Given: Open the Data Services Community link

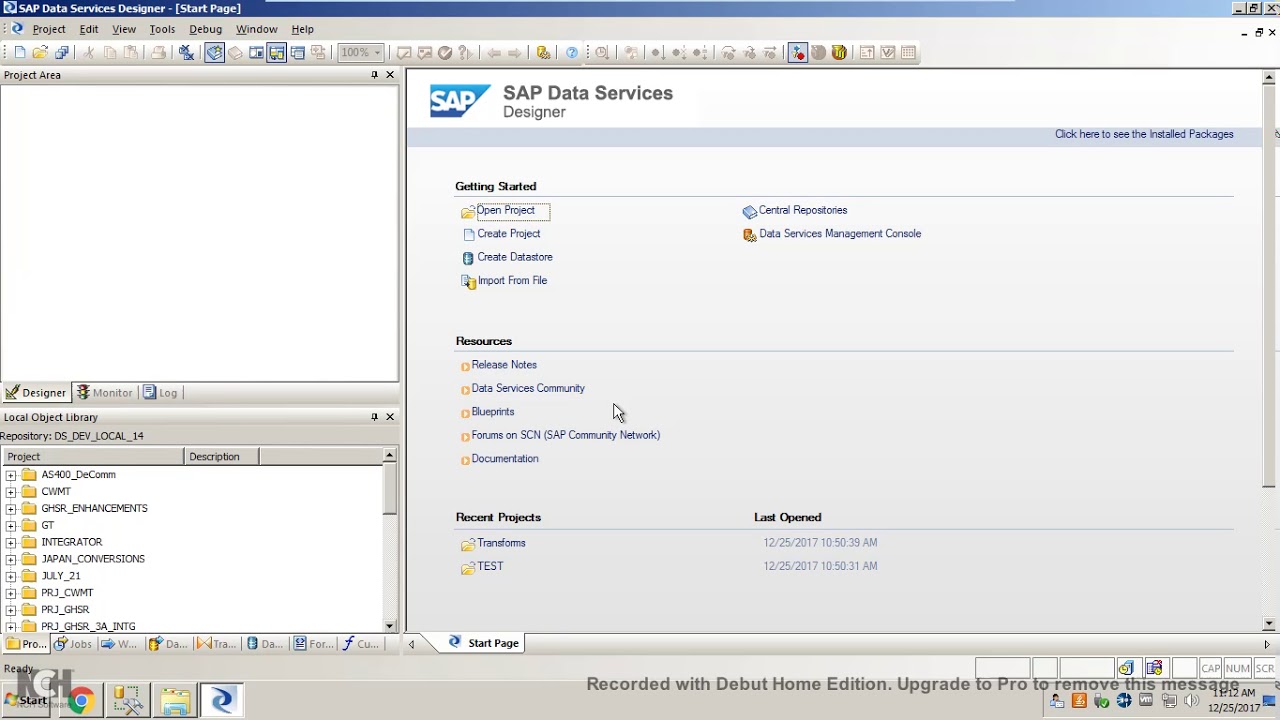Looking at the screenshot, I should tap(527, 388).
